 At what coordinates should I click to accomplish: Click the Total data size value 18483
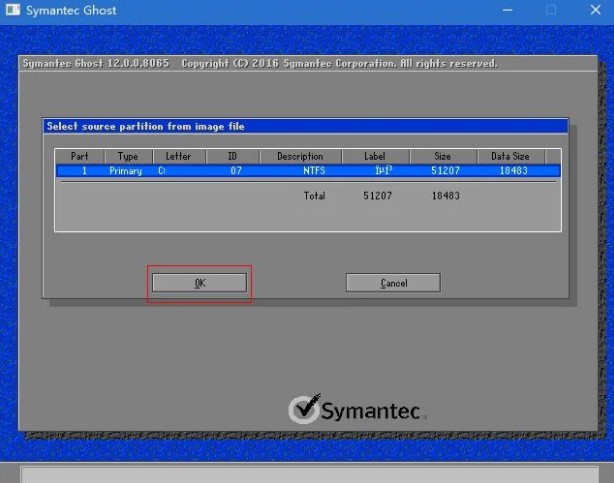coord(446,195)
